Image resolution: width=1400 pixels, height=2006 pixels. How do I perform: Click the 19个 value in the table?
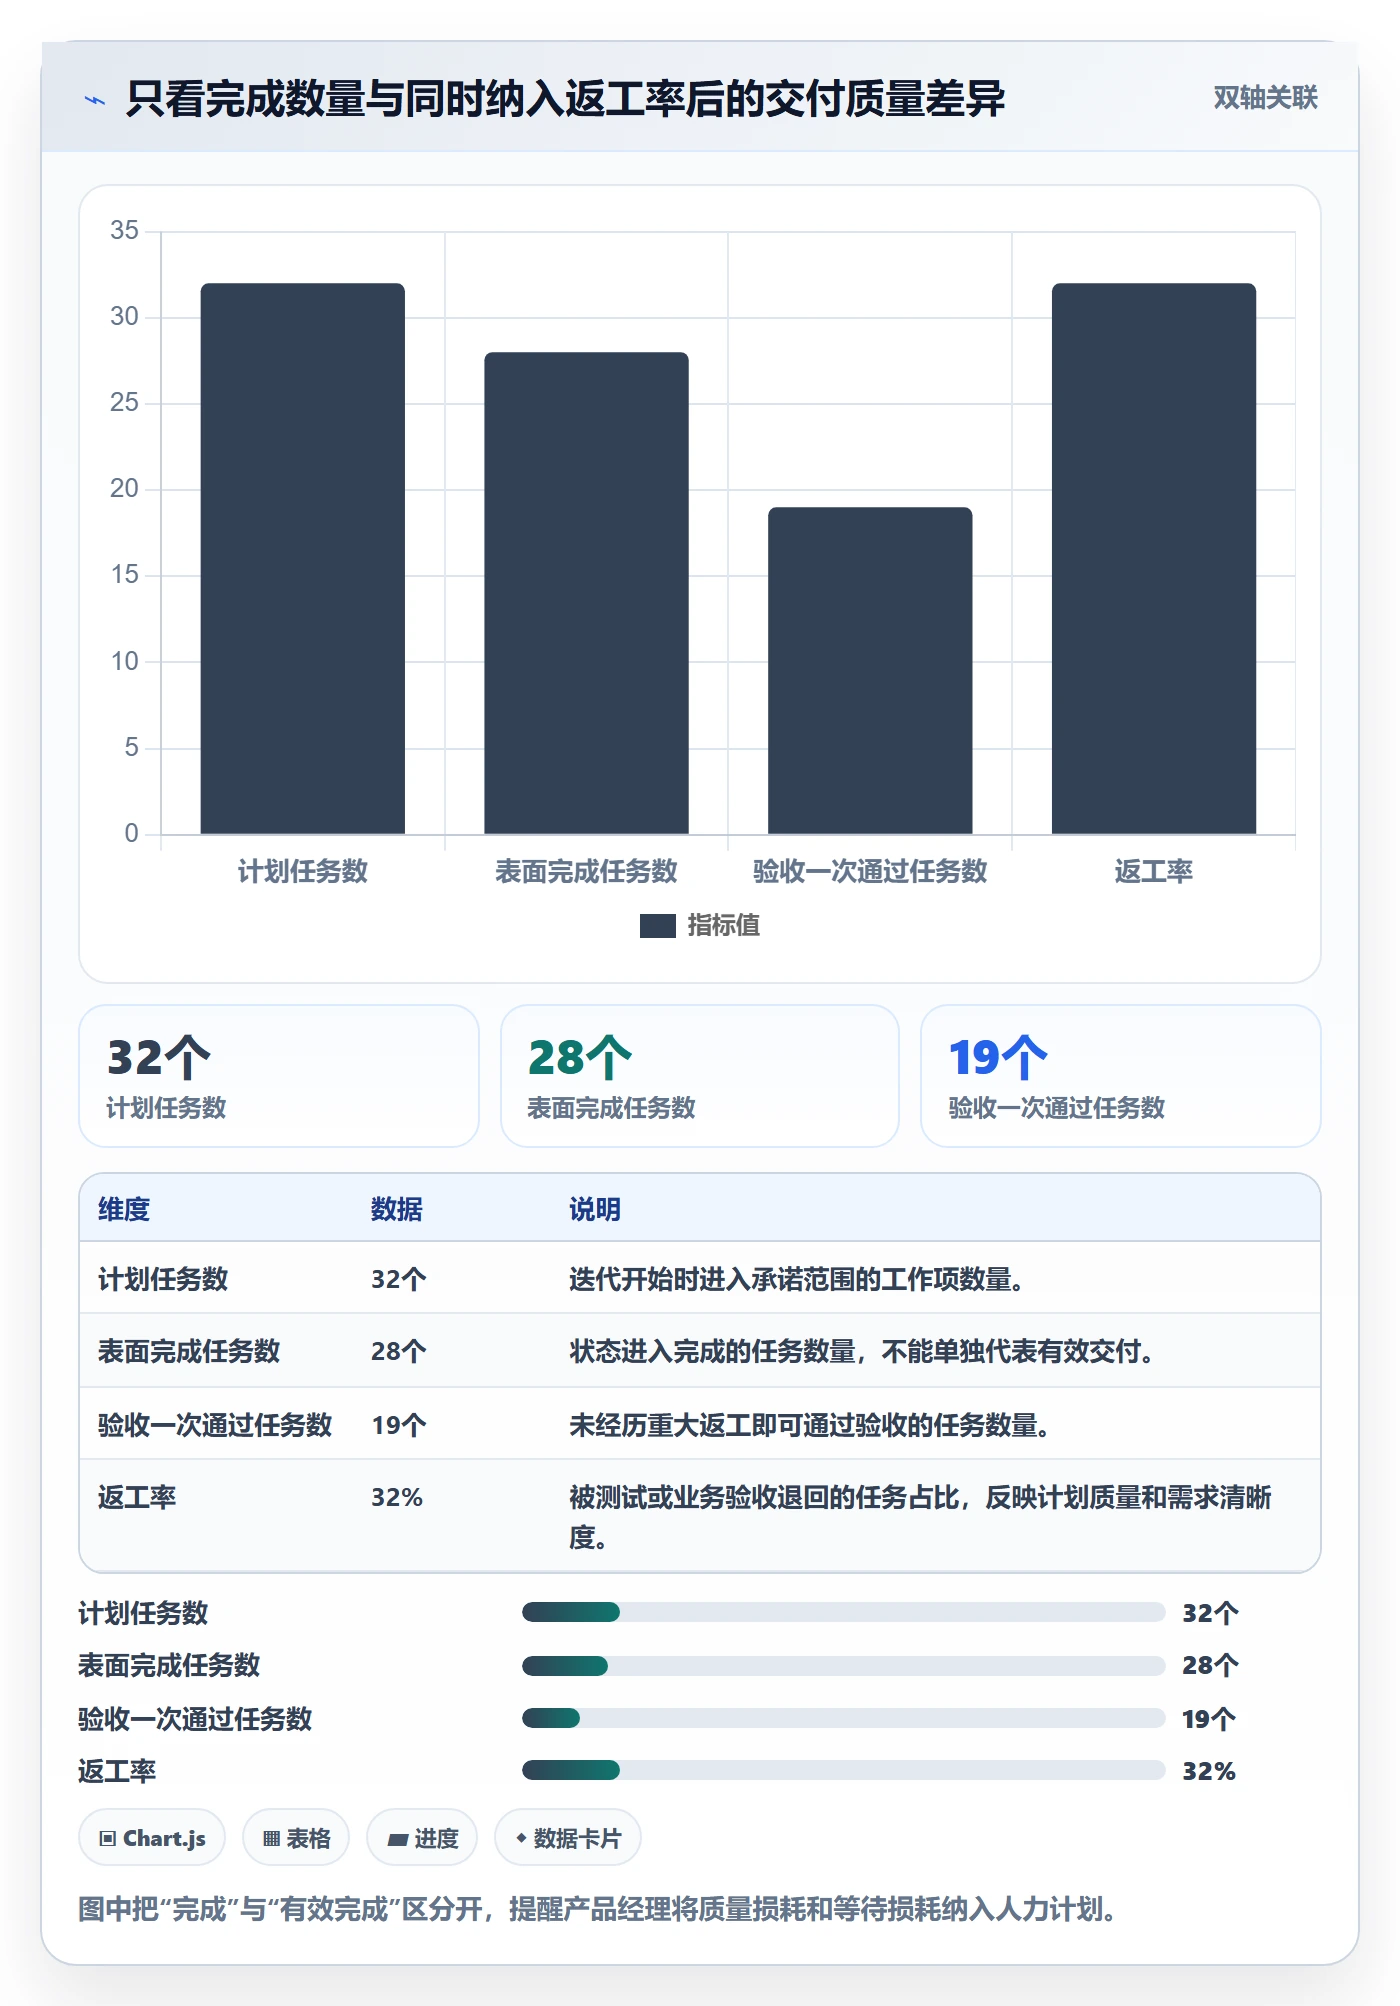[x=399, y=1425]
